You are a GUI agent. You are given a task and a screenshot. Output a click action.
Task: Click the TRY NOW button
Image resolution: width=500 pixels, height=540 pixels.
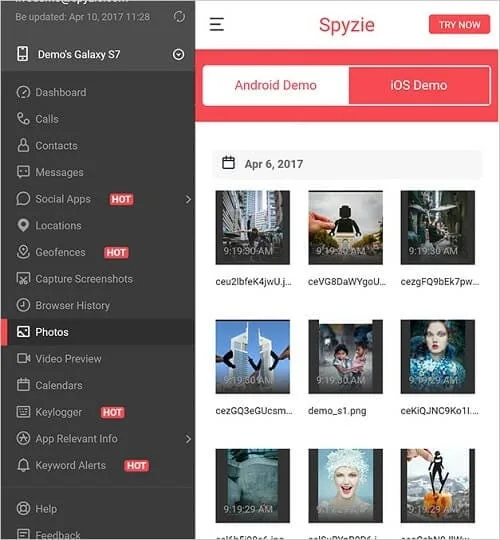[459, 24]
